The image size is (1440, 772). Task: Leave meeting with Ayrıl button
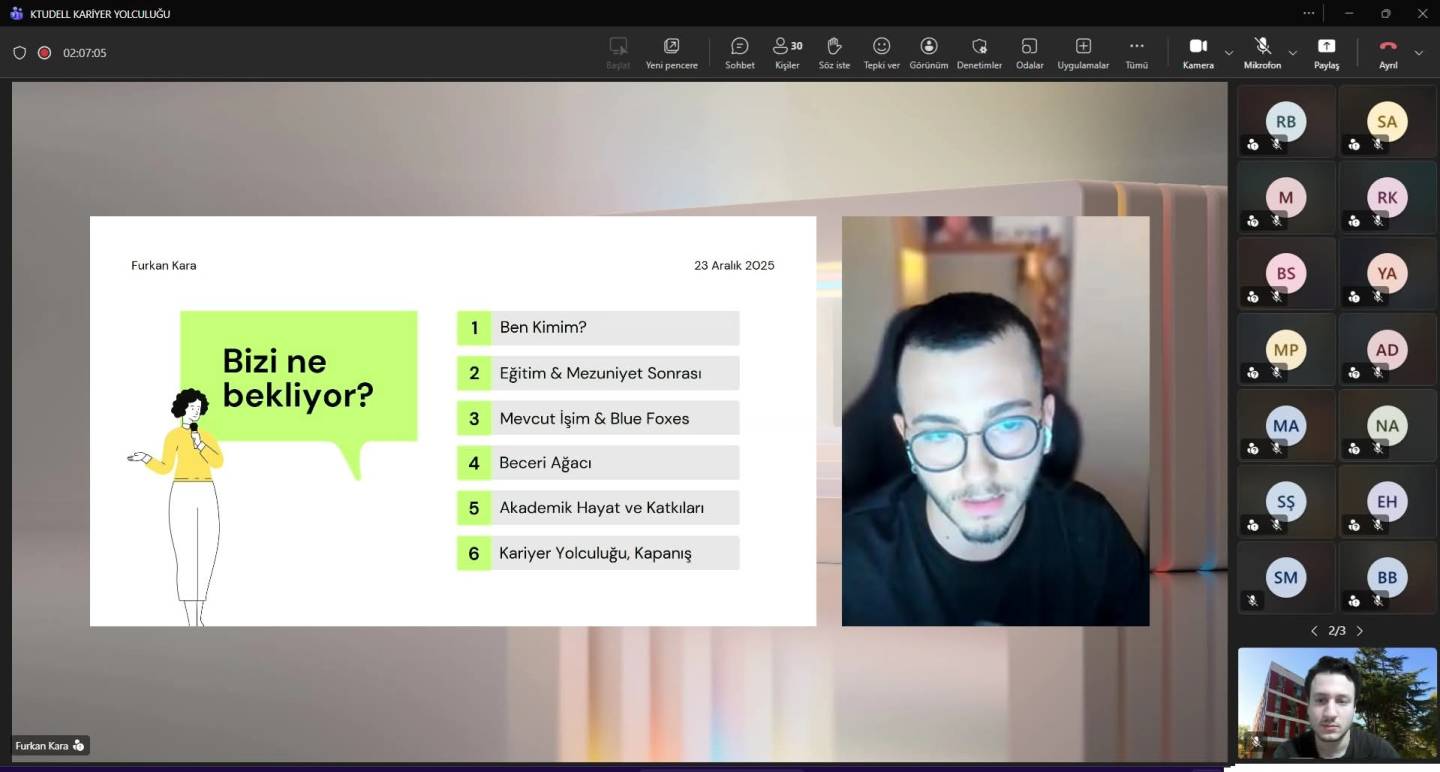[1388, 53]
